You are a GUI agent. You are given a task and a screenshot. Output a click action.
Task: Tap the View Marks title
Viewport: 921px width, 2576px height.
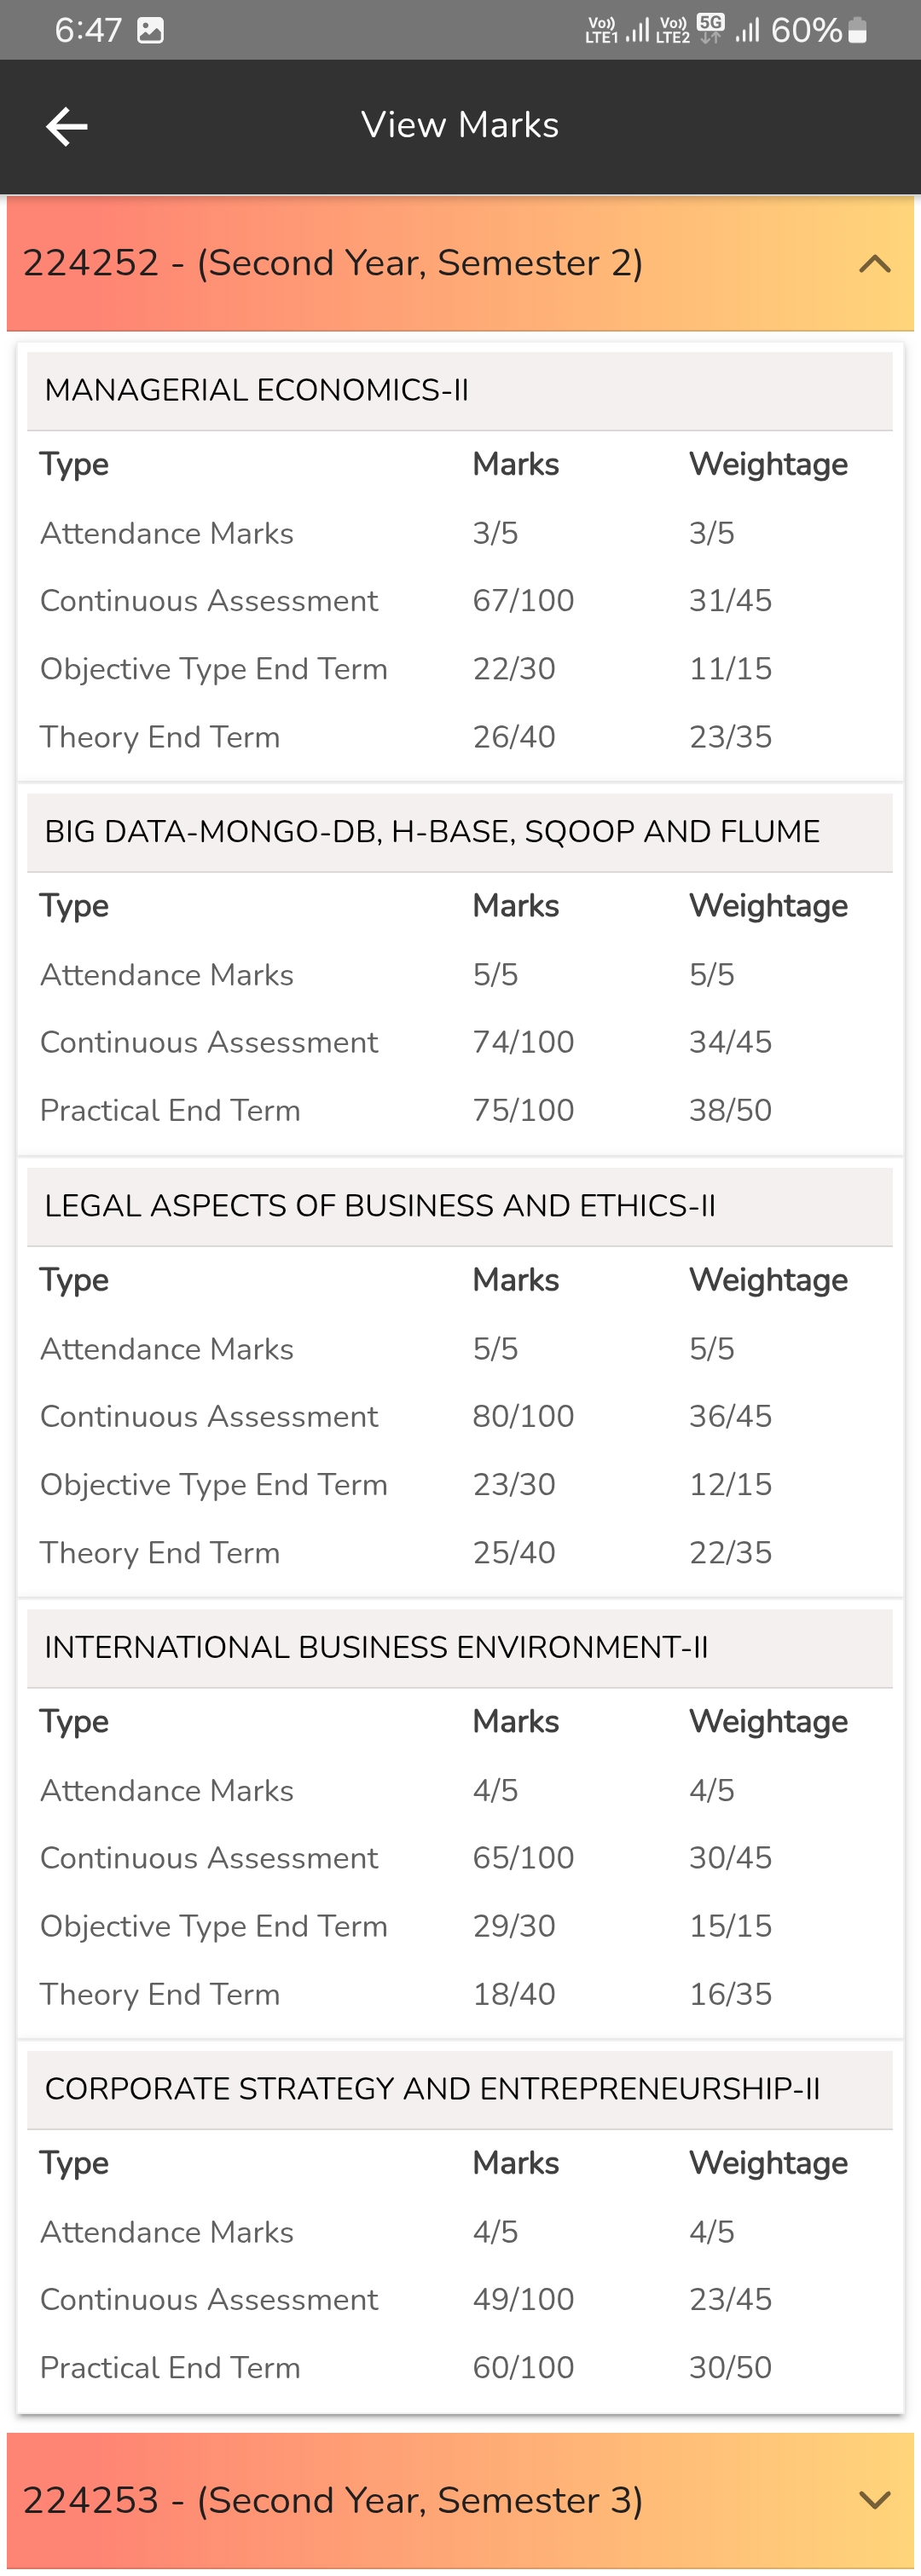460,126
